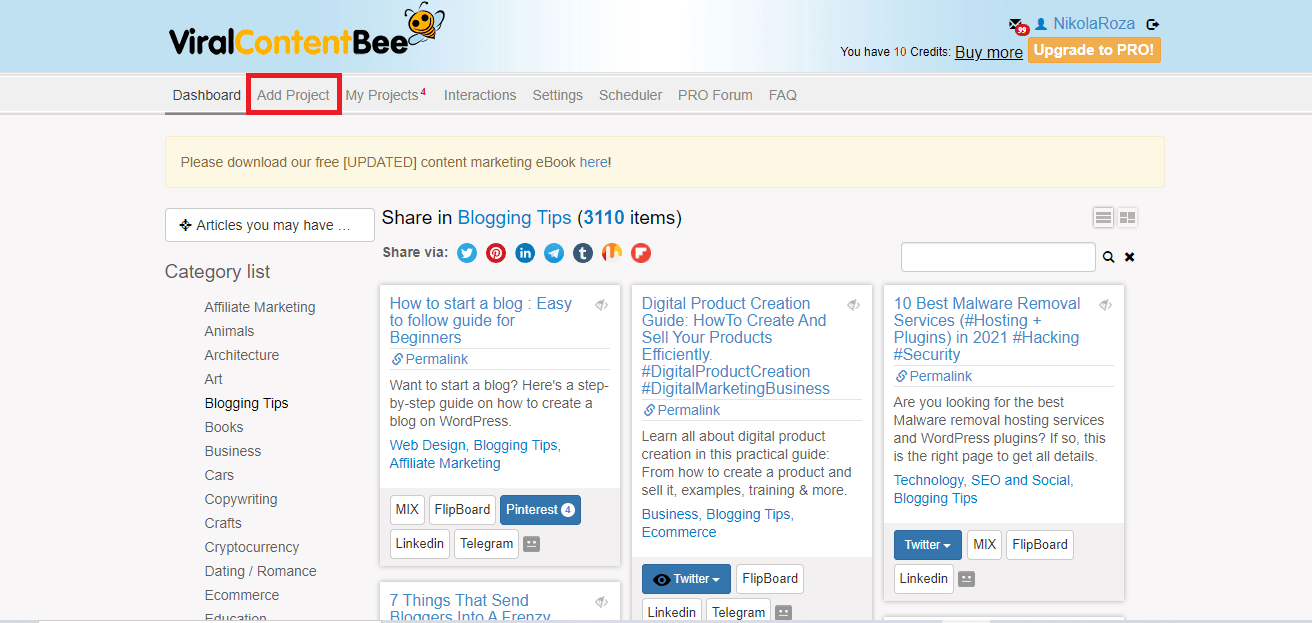Share via the Telegram icon
This screenshot has height=623, width=1312.
(x=554, y=253)
